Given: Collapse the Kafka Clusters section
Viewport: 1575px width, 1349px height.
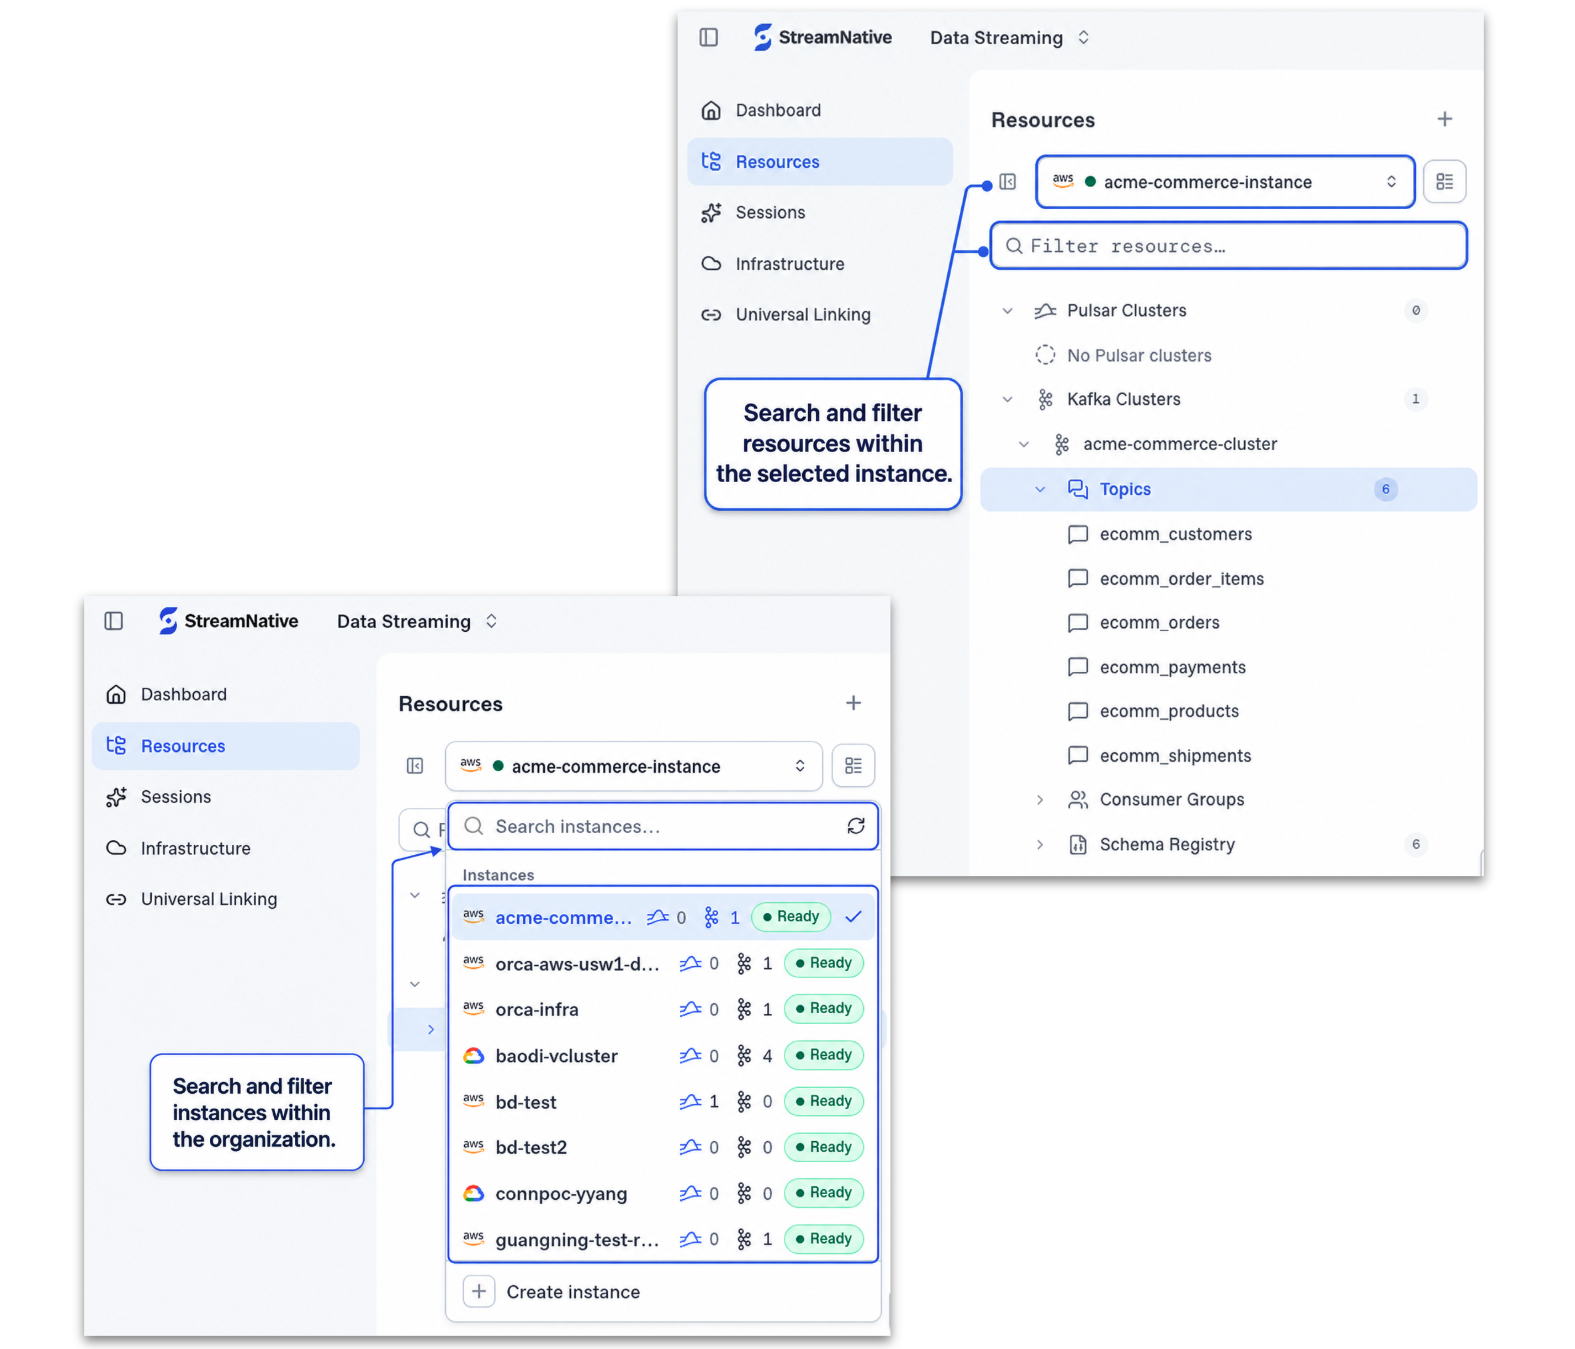Looking at the screenshot, I should point(1007,399).
